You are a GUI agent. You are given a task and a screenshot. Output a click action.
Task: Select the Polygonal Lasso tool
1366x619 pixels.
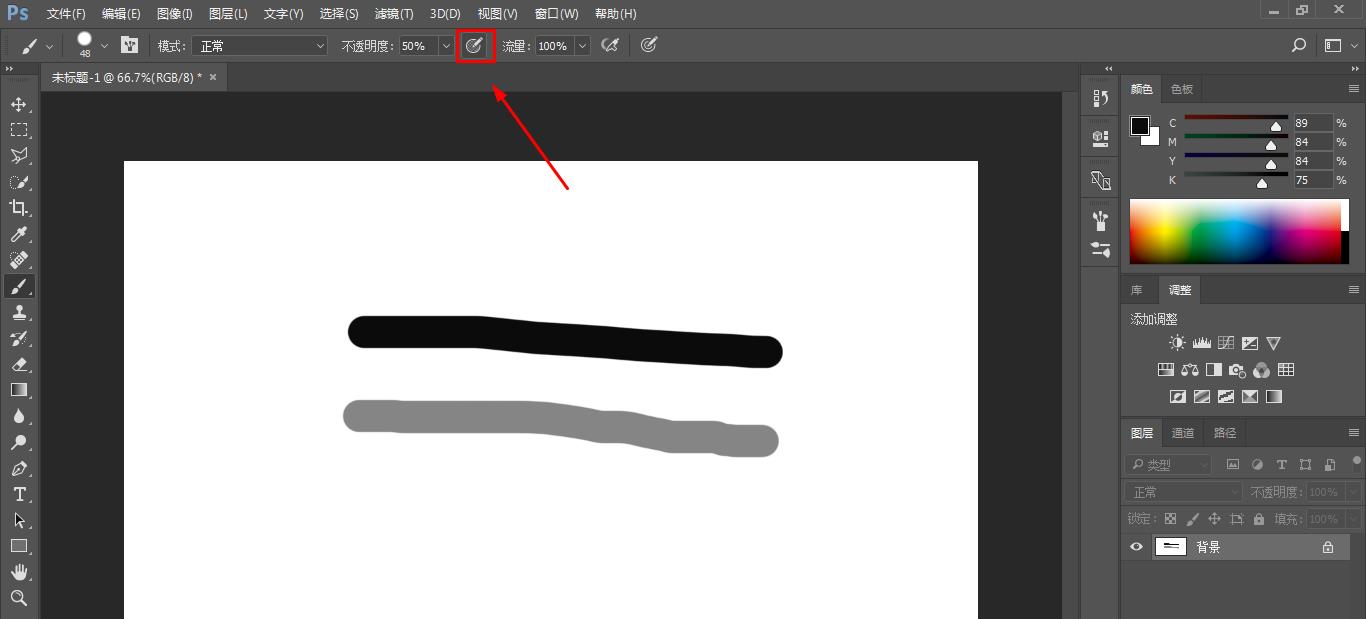coord(19,156)
